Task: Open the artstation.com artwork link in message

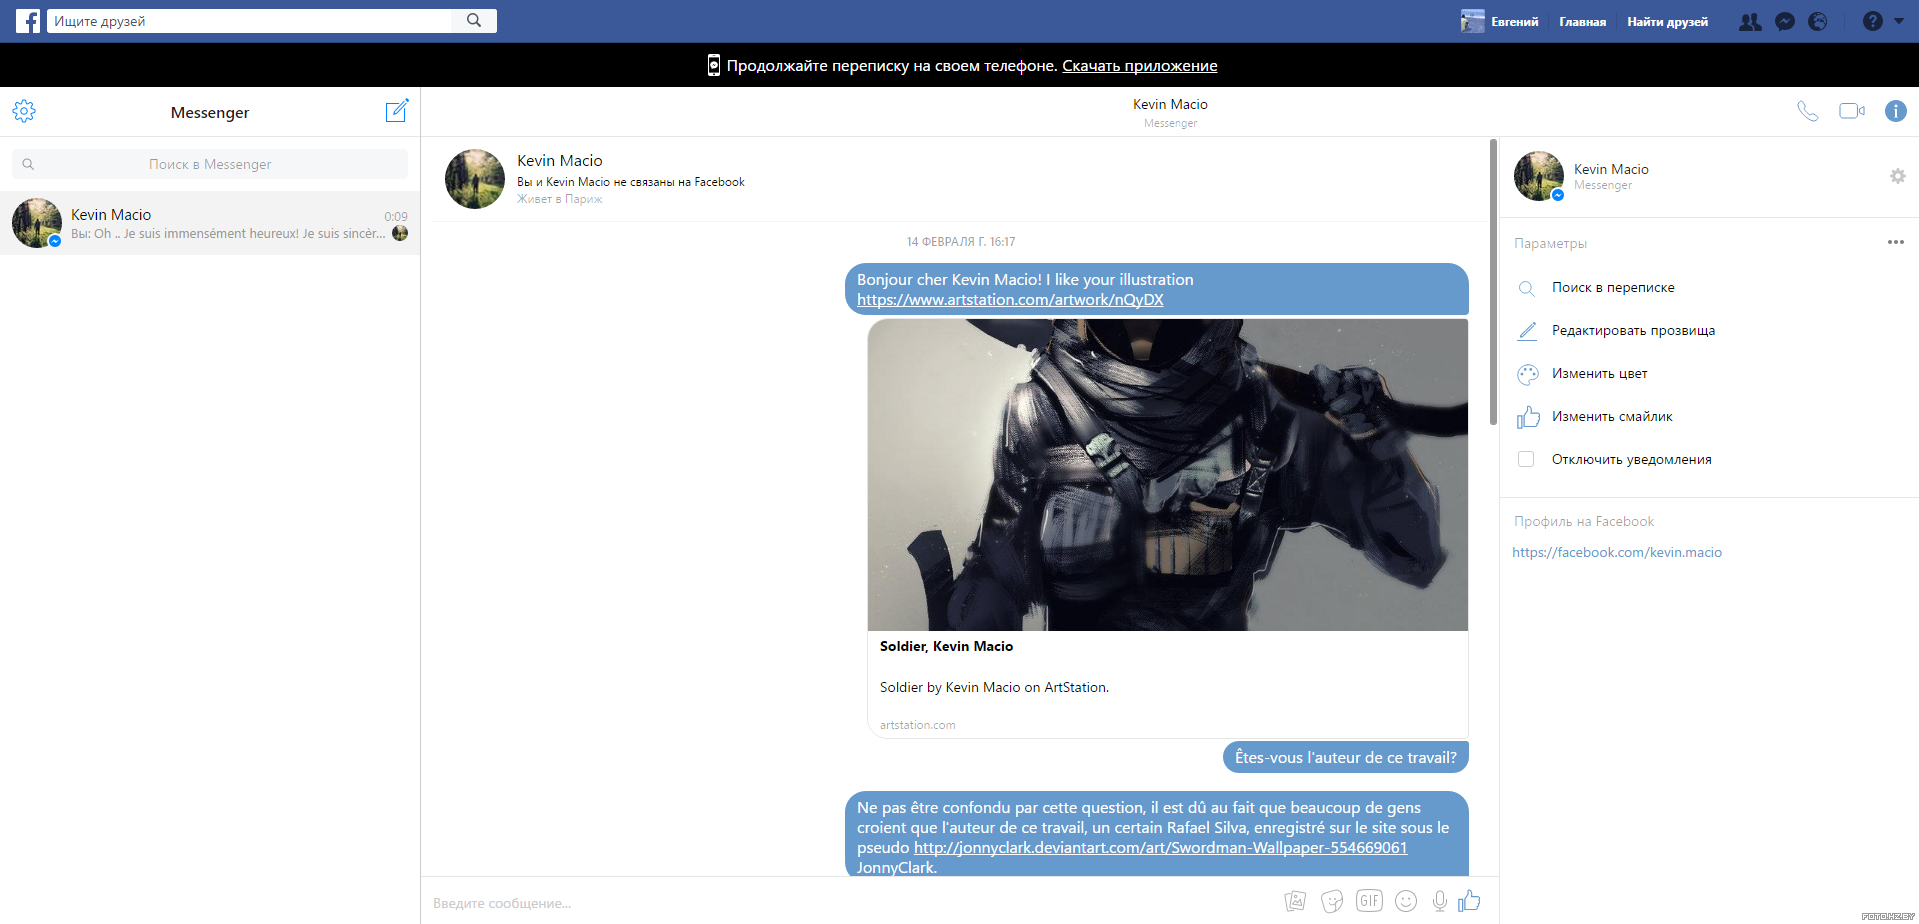Action: [1010, 300]
